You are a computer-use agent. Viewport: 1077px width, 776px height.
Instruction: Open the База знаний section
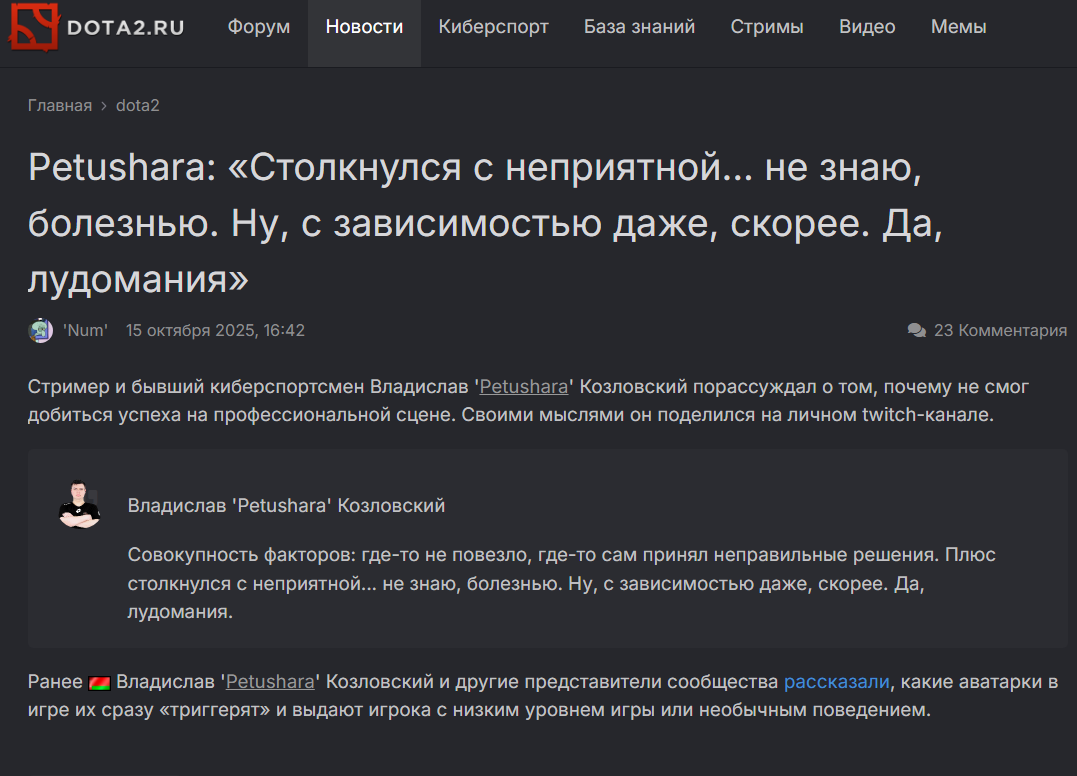coord(639,27)
